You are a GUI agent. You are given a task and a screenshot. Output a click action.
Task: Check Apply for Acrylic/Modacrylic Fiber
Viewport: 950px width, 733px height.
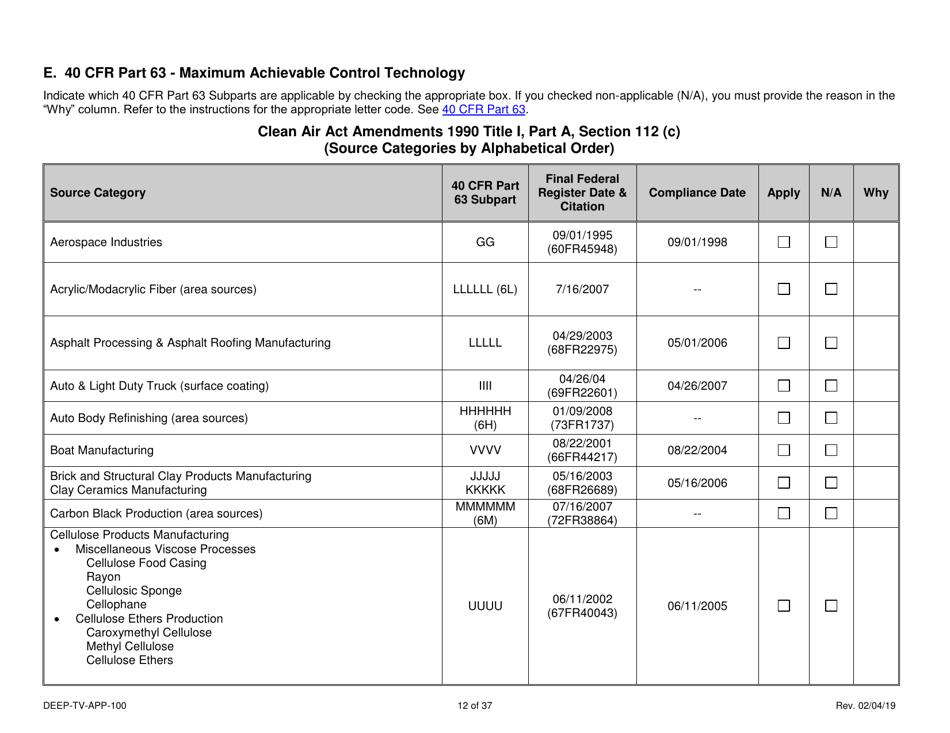click(786, 288)
